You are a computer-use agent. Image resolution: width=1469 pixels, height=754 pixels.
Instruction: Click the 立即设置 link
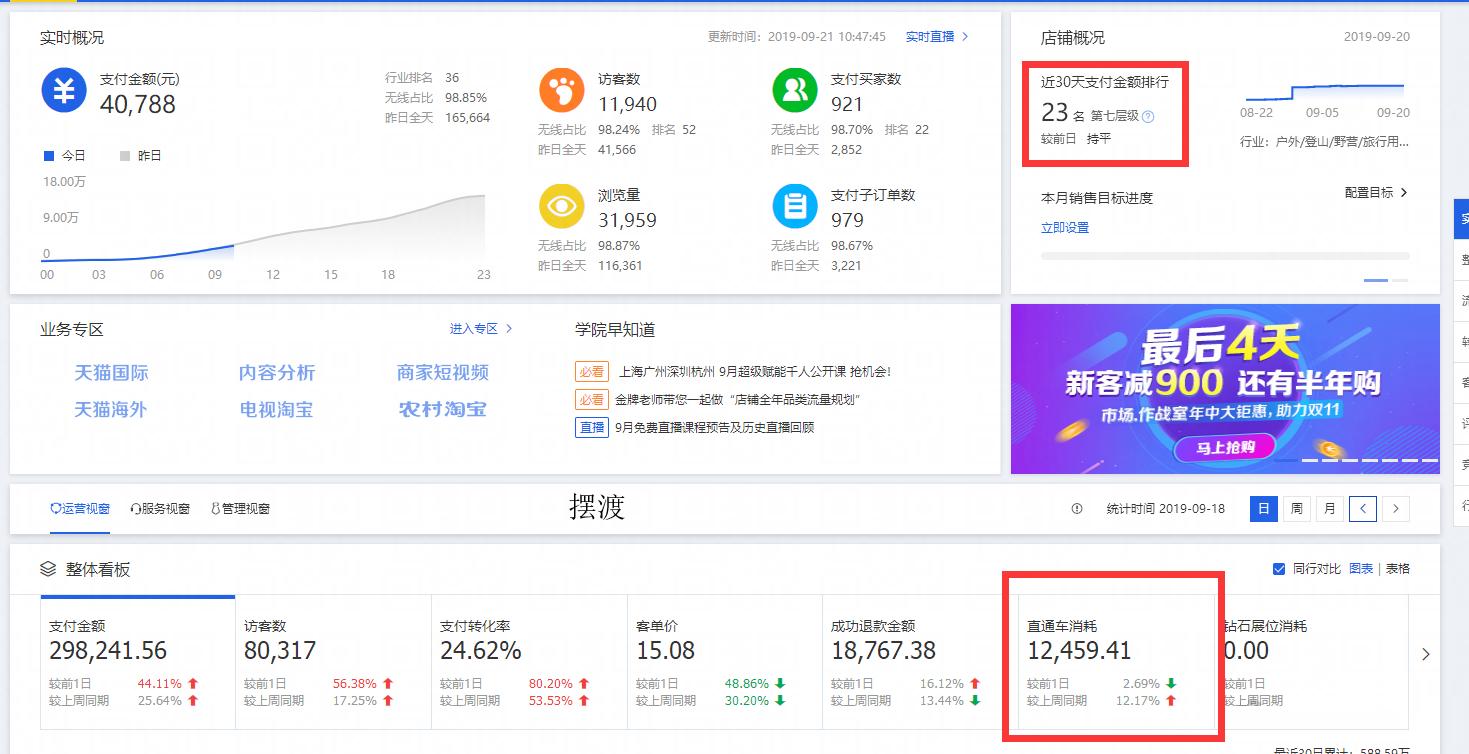pos(1066,227)
